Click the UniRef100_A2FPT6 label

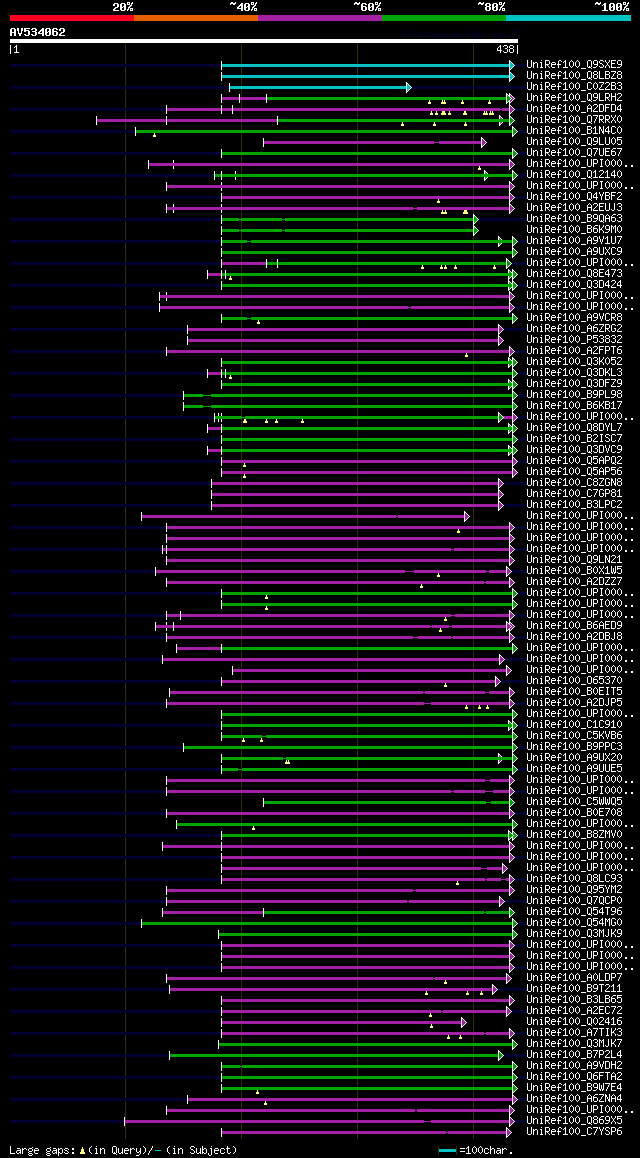(574, 351)
